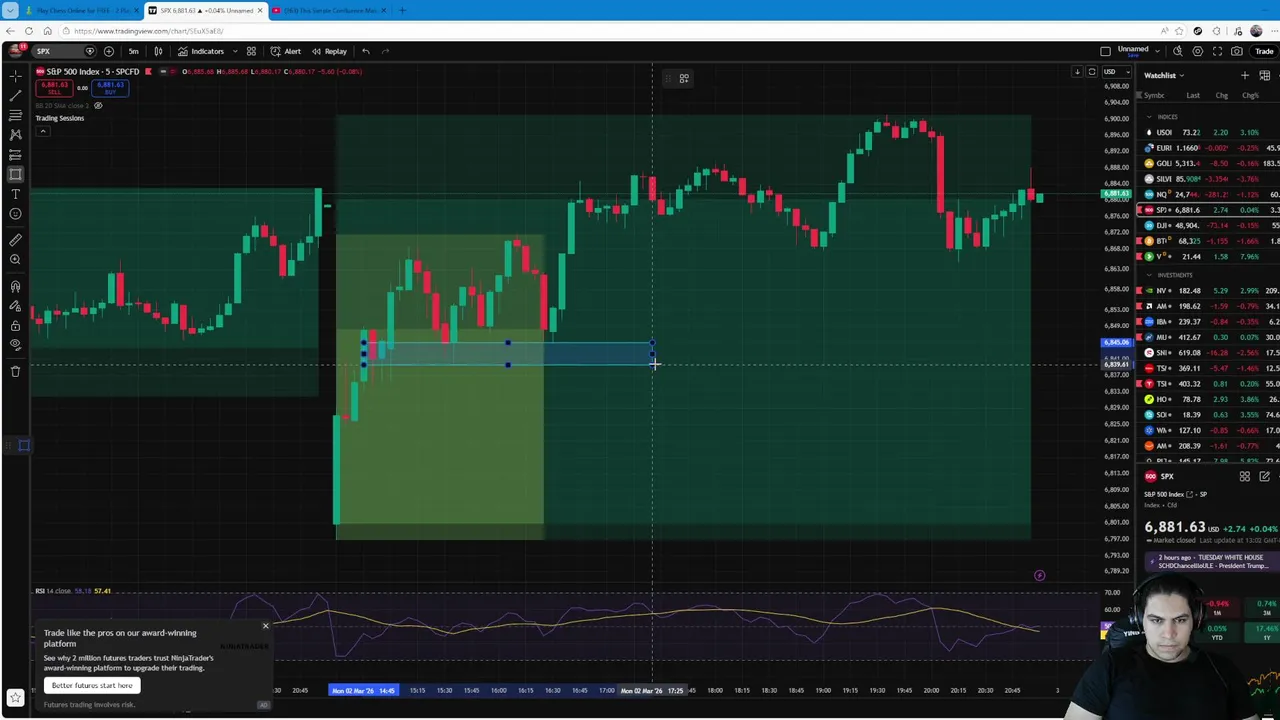The image size is (1280, 720).
Task: Open watchlist advanced view grid icon
Action: click(x=1265, y=75)
